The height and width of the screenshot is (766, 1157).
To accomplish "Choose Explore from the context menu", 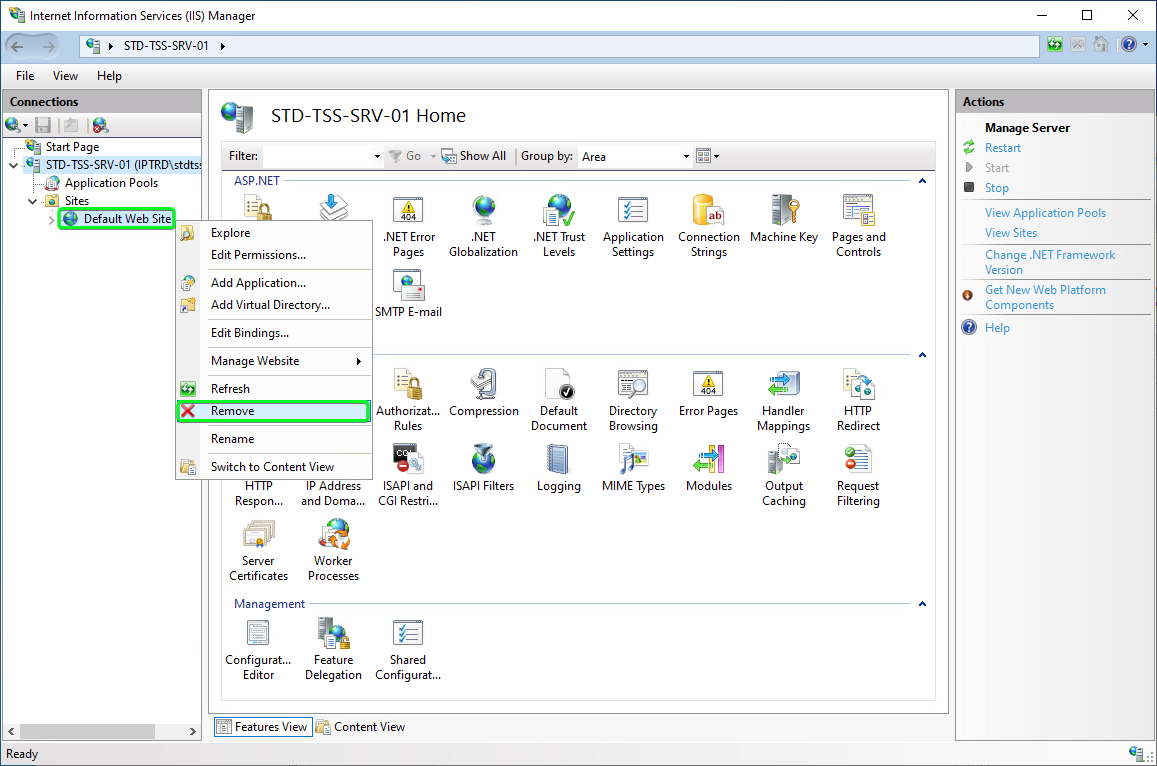I will tap(274, 232).
